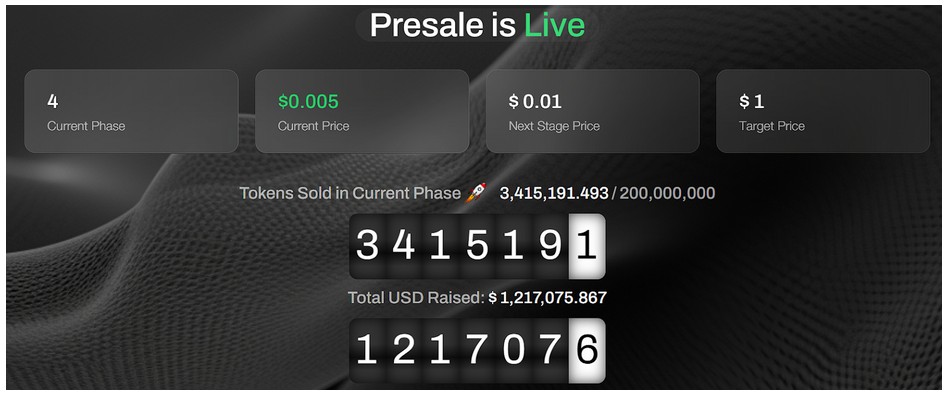The width and height of the screenshot is (946, 395).
Task: Click the phase number 4
Action: click(x=52, y=101)
